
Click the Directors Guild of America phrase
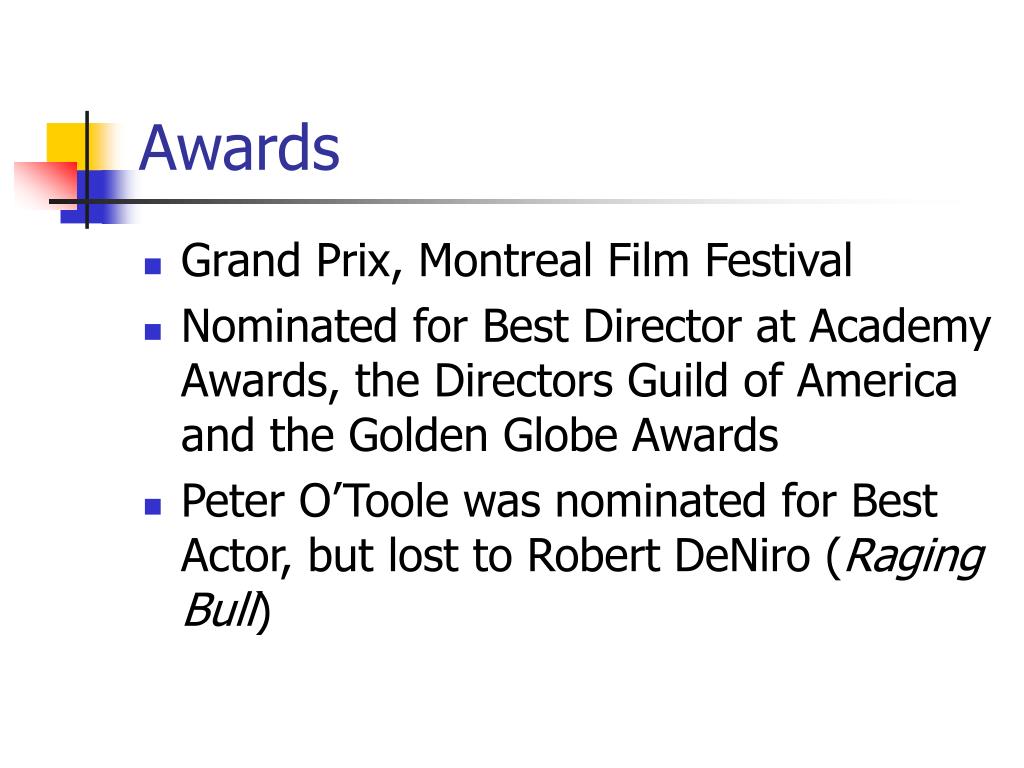coord(696,380)
